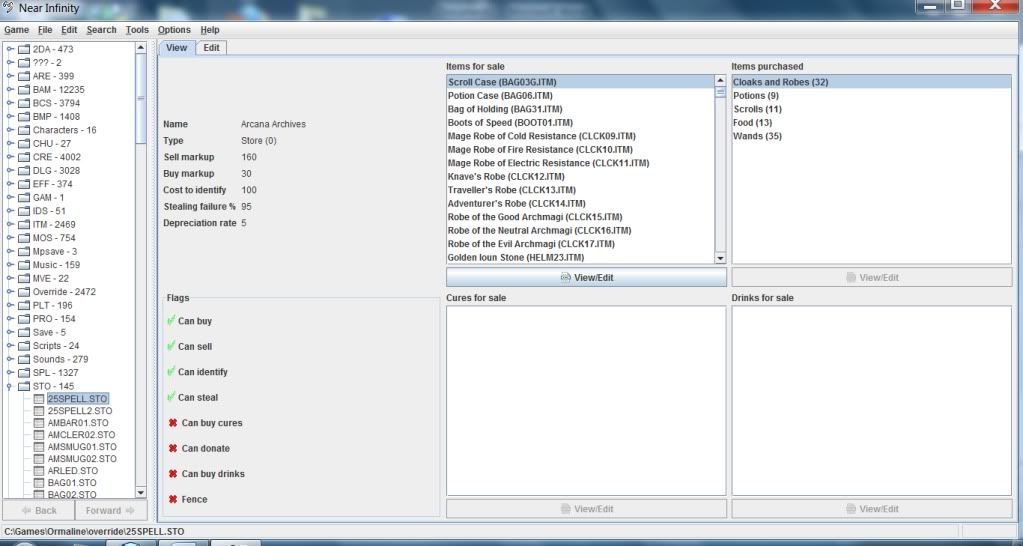Click the Items for sale scrollbar down arrow
1023x546 pixels.
coord(720,257)
